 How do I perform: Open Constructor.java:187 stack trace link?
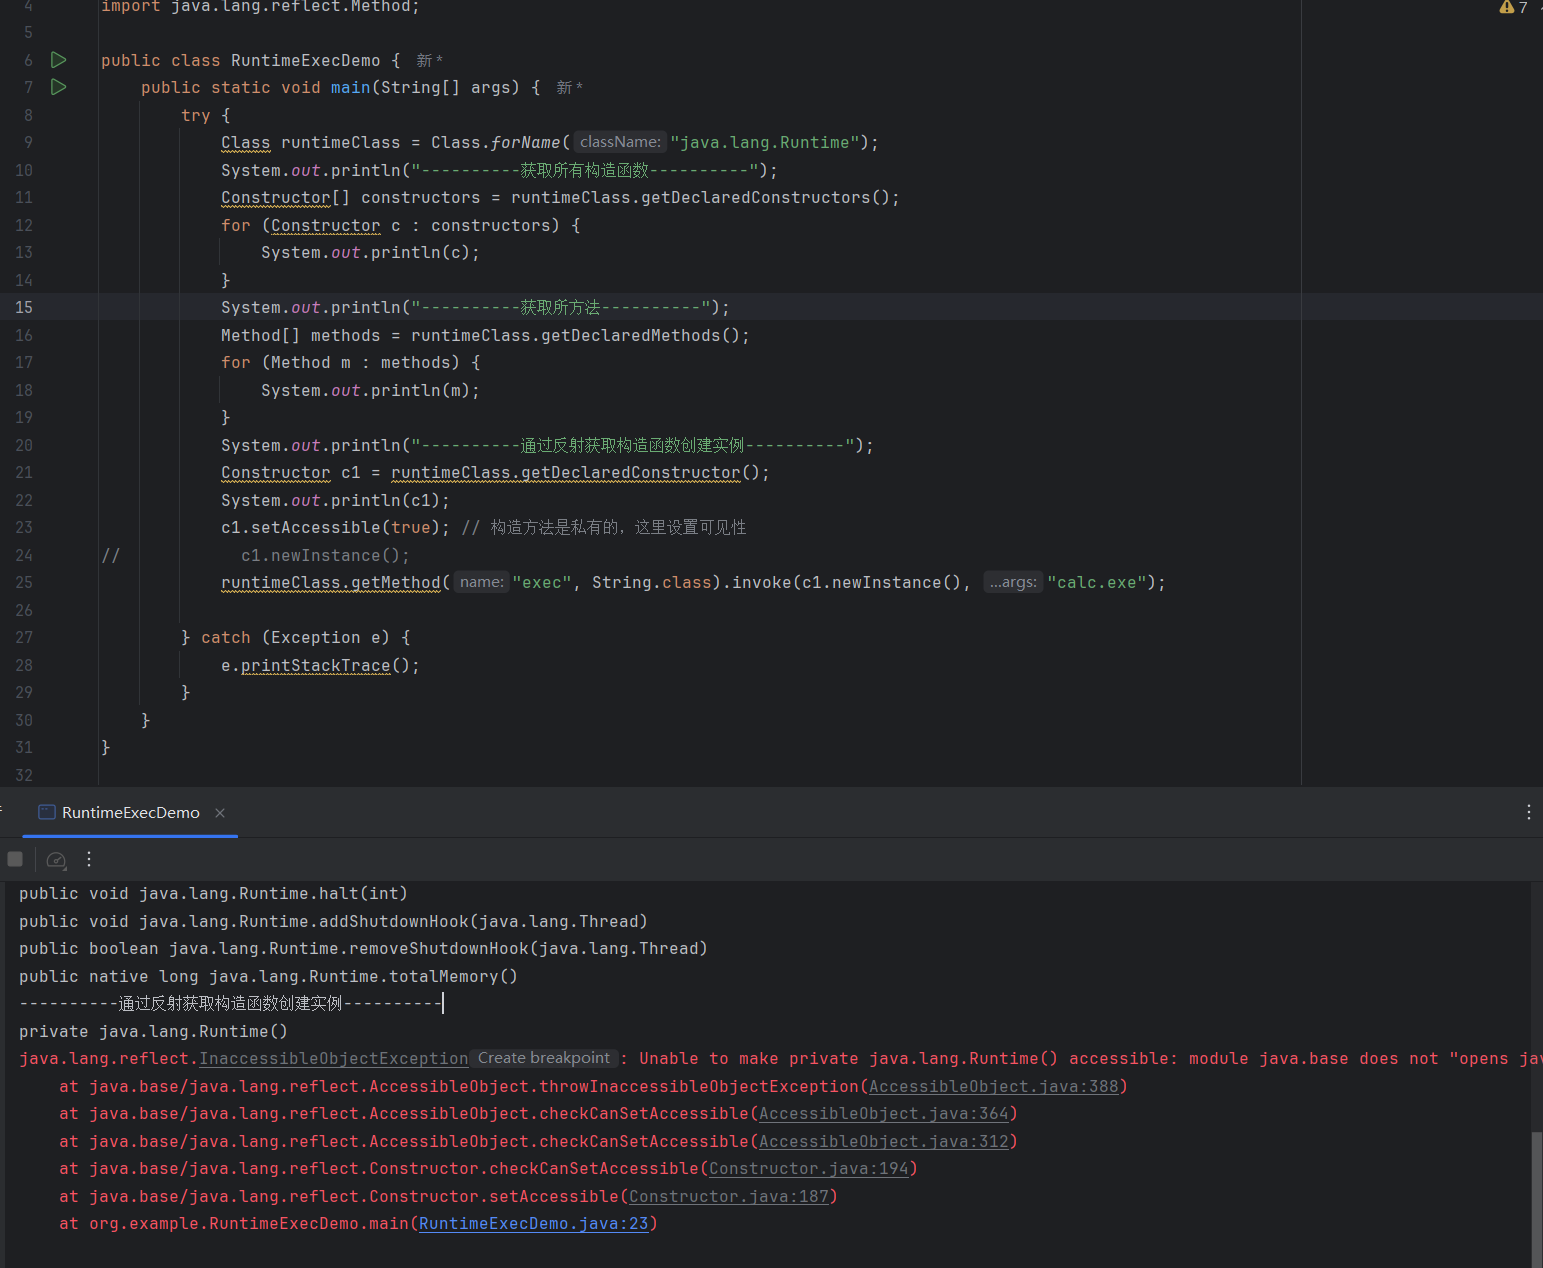pyautogui.click(x=728, y=1196)
